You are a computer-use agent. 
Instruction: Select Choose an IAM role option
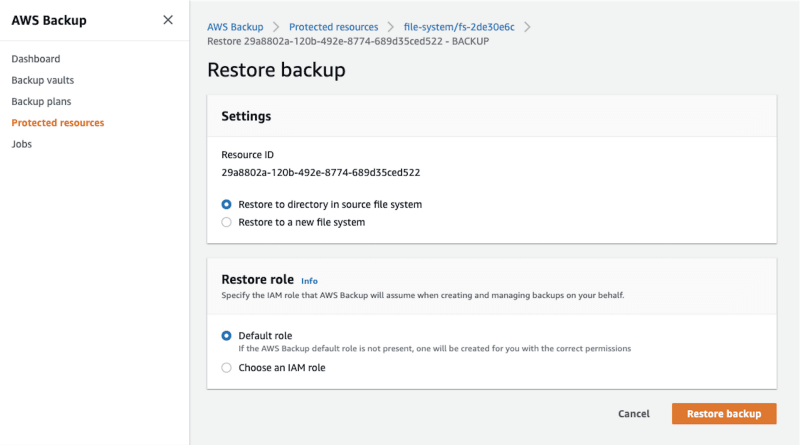(227, 367)
